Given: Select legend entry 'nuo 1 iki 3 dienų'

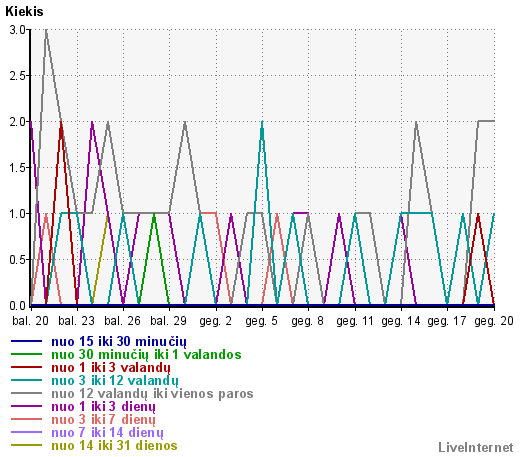Looking at the screenshot, I should click(103, 407).
